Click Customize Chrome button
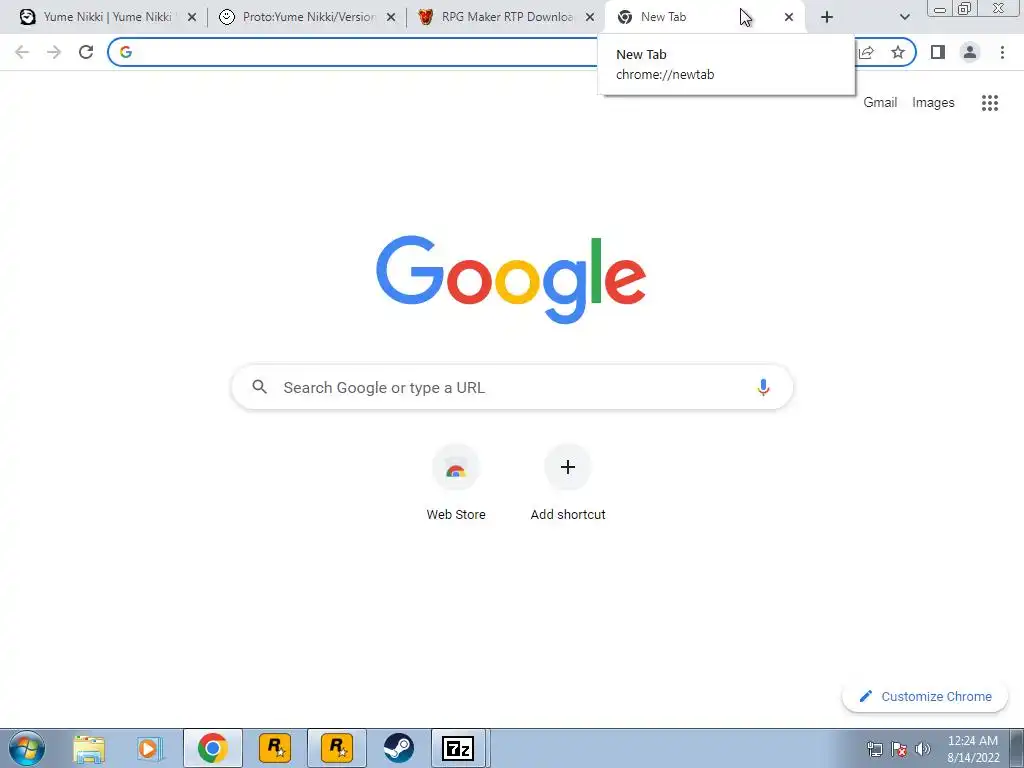The image size is (1024, 768). 925,696
